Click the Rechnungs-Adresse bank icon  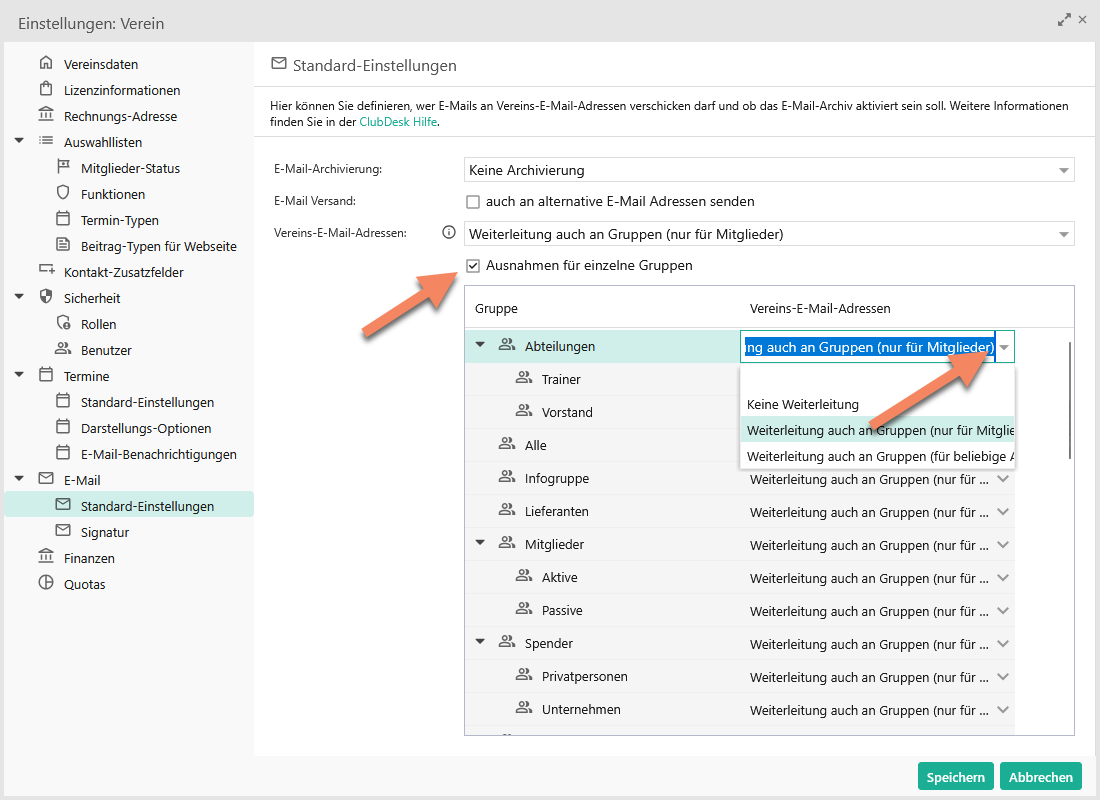[x=46, y=115]
